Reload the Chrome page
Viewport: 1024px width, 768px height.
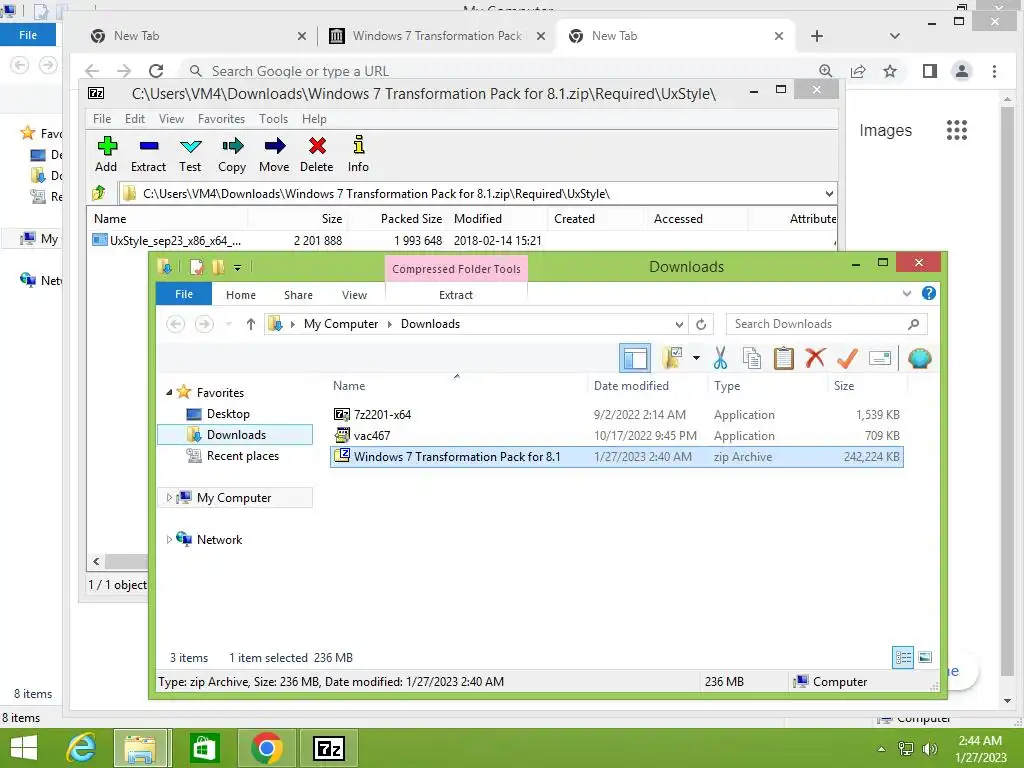click(155, 71)
